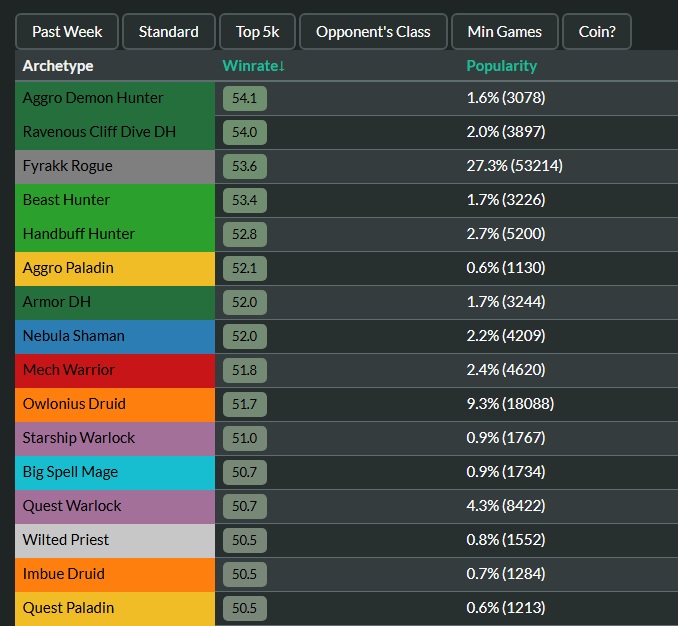
Task: Select popularity value 1.6% (3078)
Action: (506, 98)
